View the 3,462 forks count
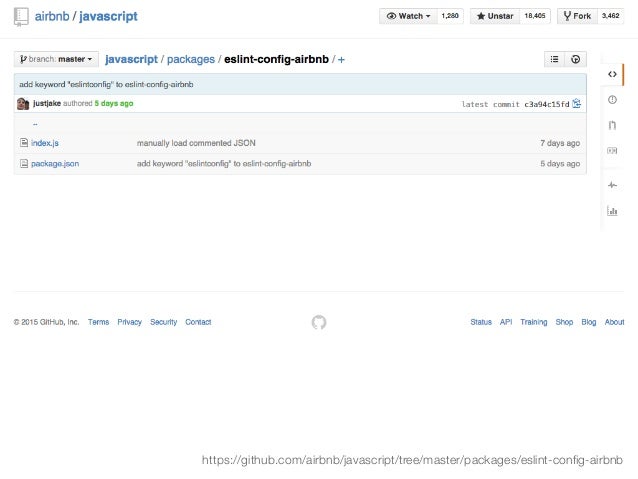This screenshot has width=638, height=479. click(610, 16)
